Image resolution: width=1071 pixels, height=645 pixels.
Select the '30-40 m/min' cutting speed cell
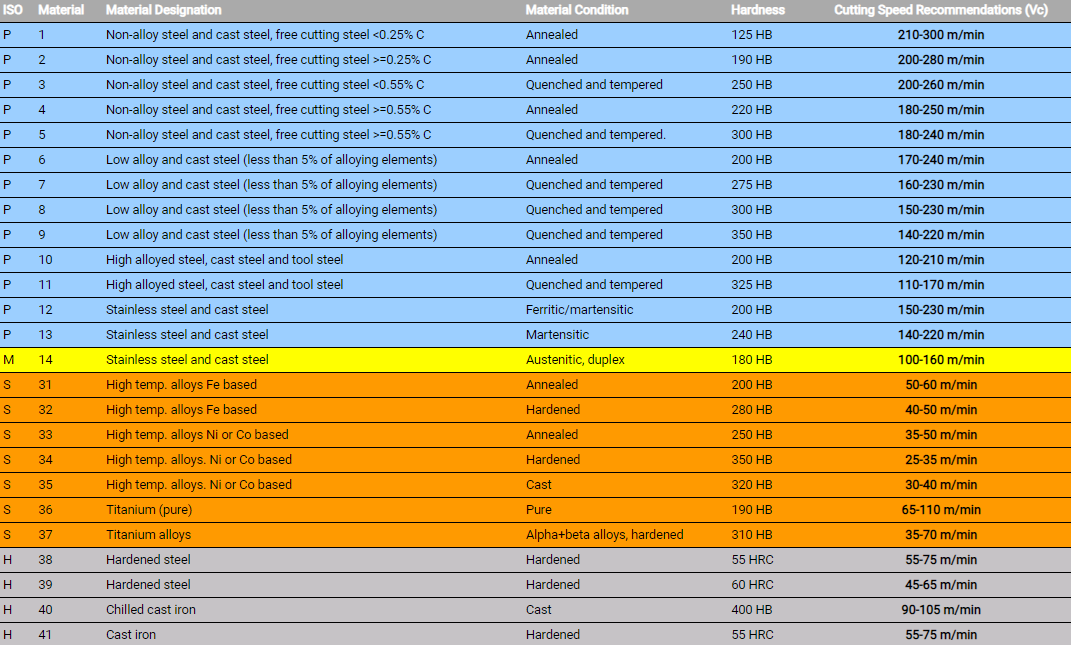coord(941,485)
